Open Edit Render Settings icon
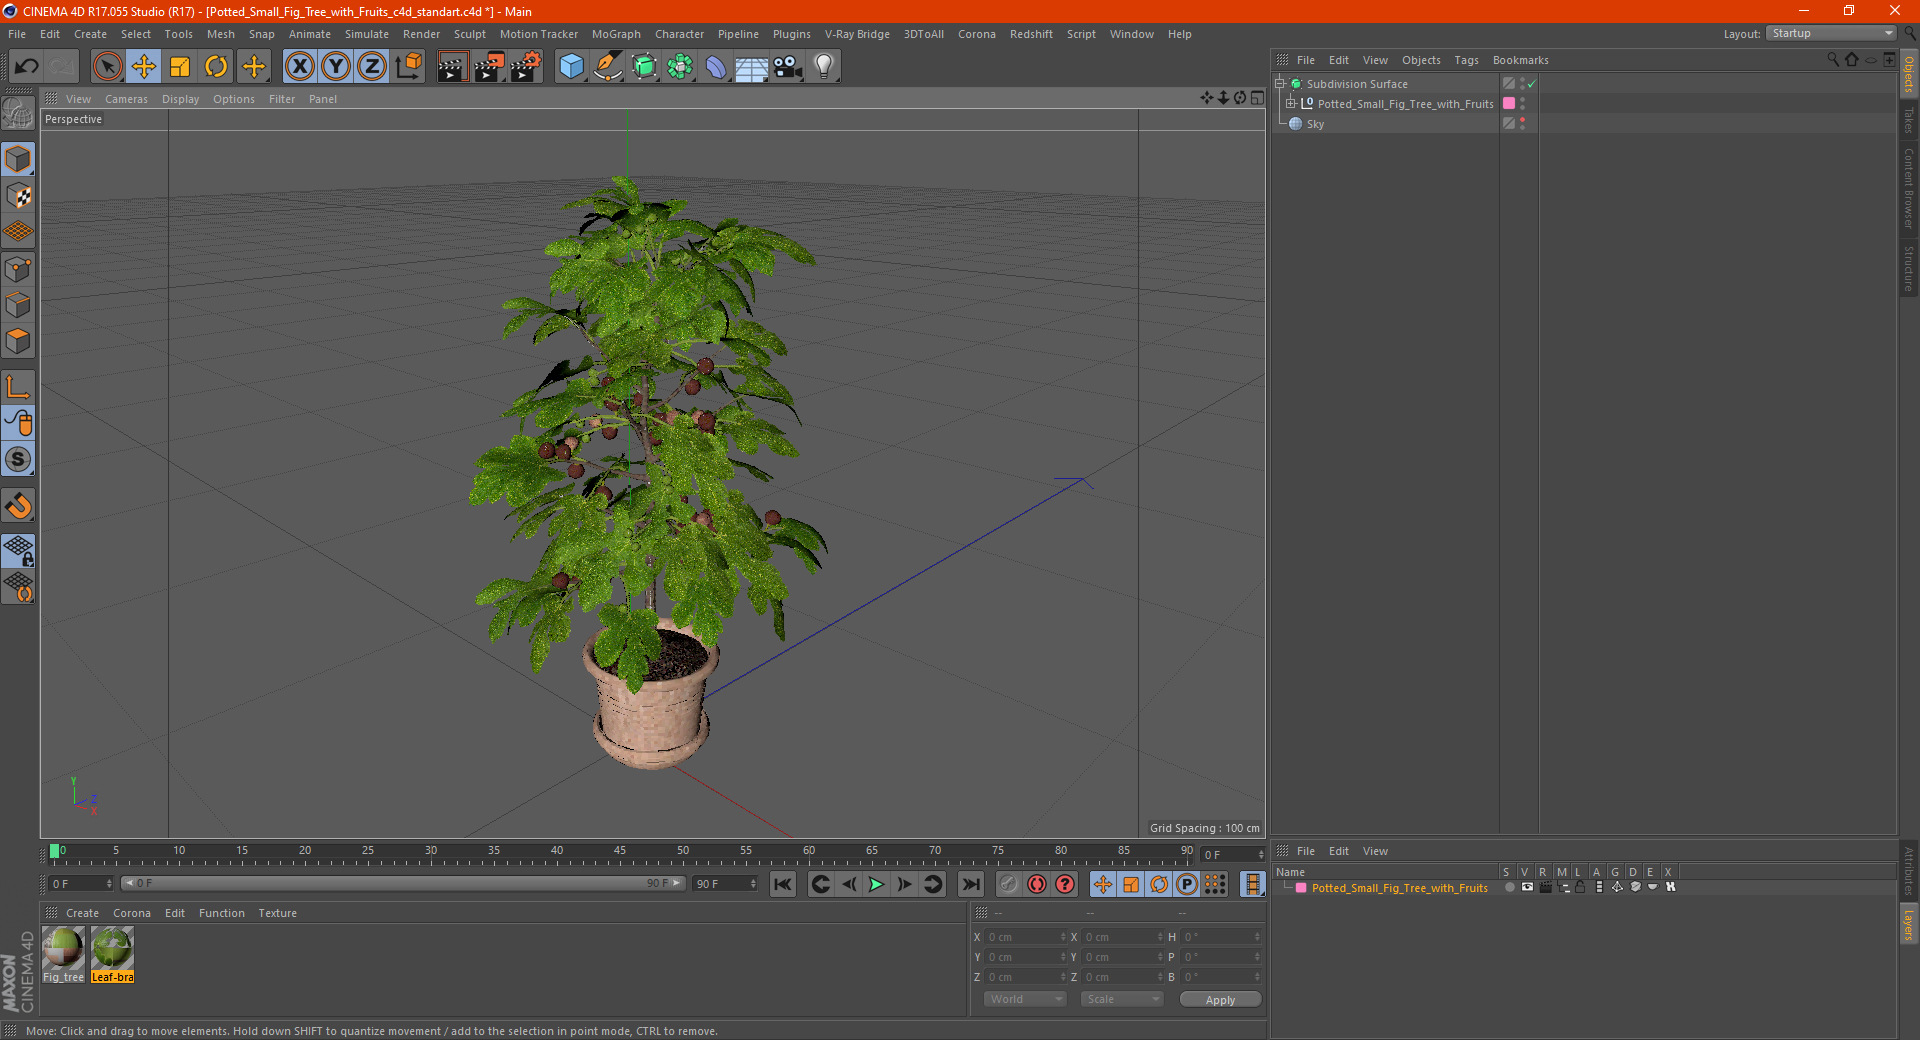The height and width of the screenshot is (1040, 1920). (x=526, y=67)
